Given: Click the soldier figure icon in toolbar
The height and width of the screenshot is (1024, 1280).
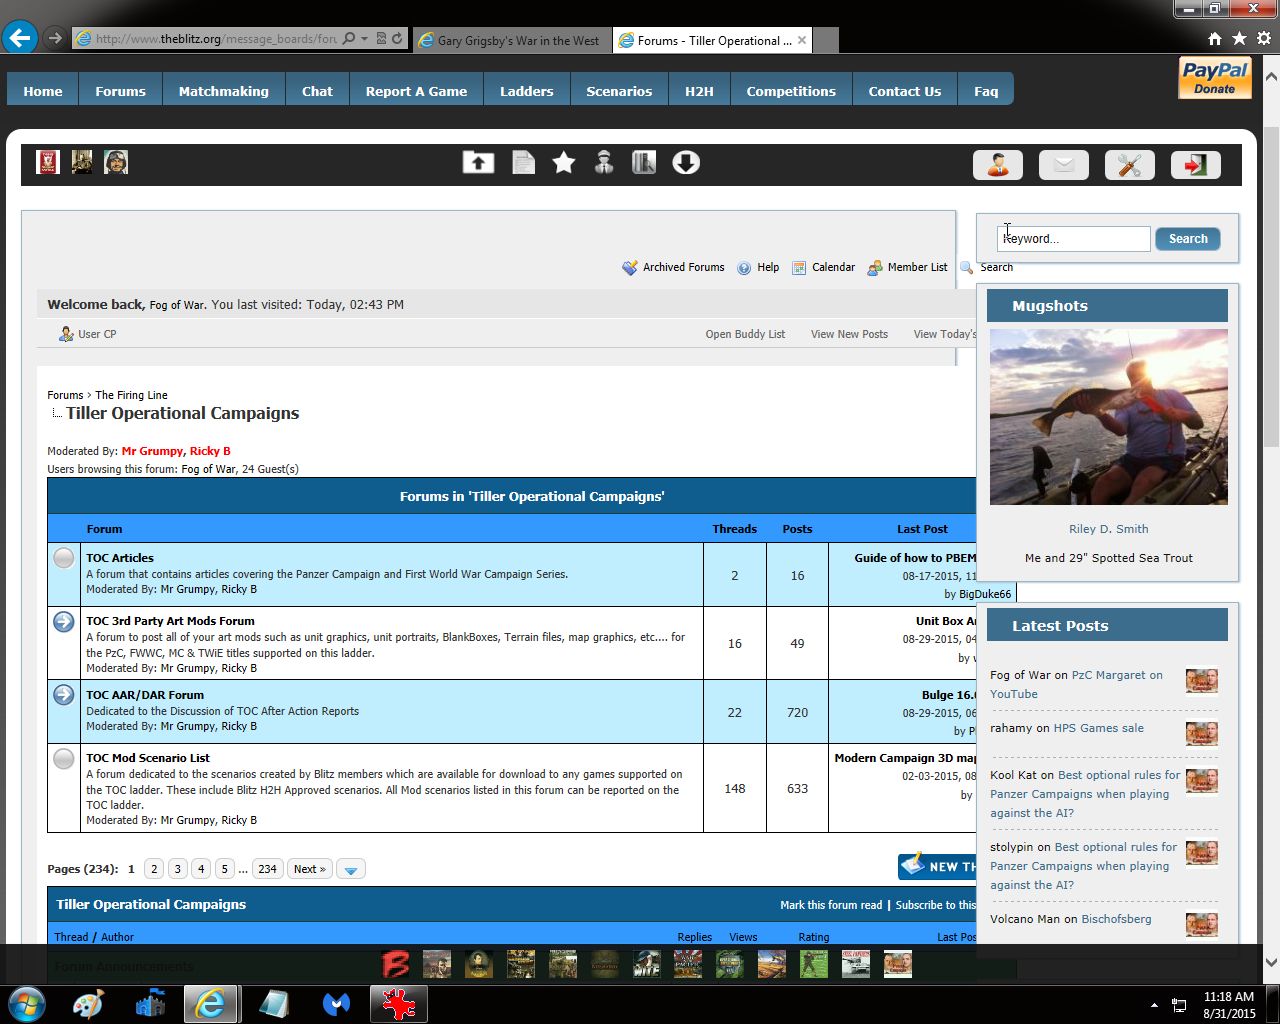Looking at the screenshot, I should click(x=604, y=163).
